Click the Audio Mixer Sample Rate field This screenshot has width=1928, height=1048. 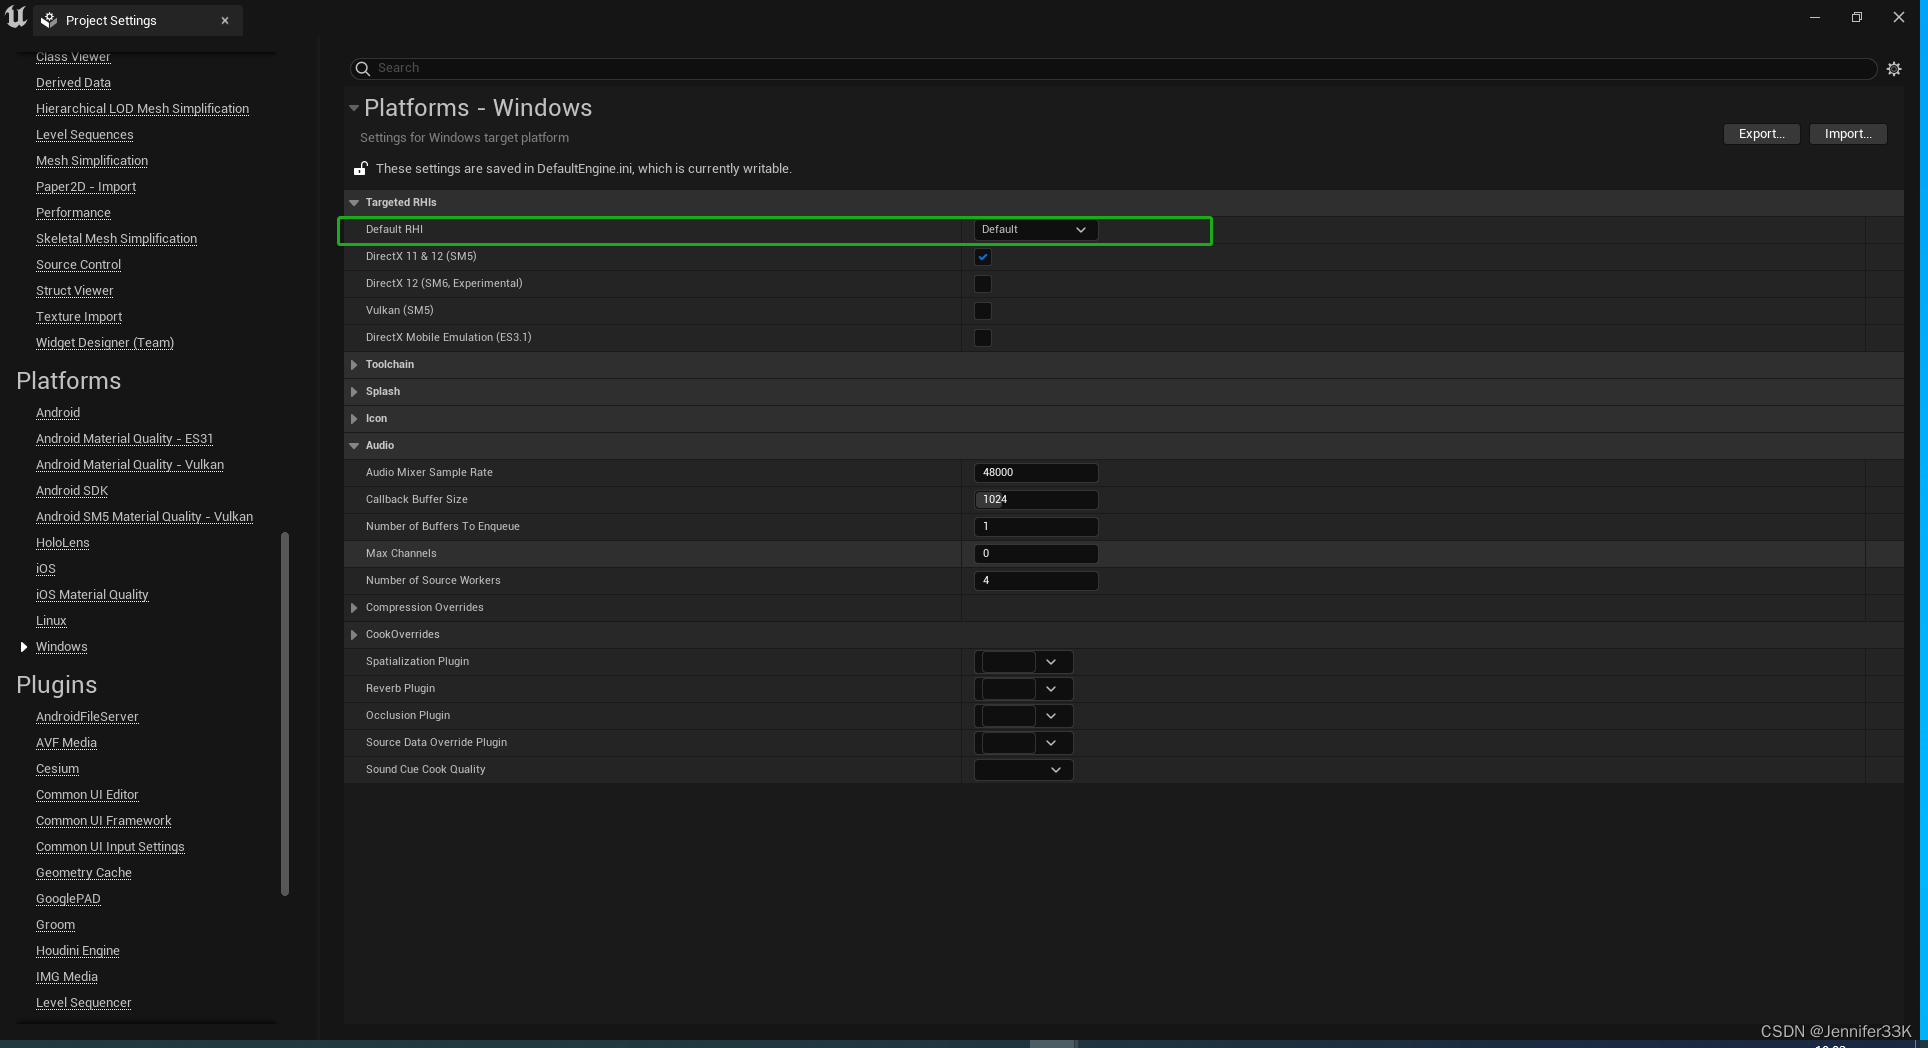(1036, 473)
